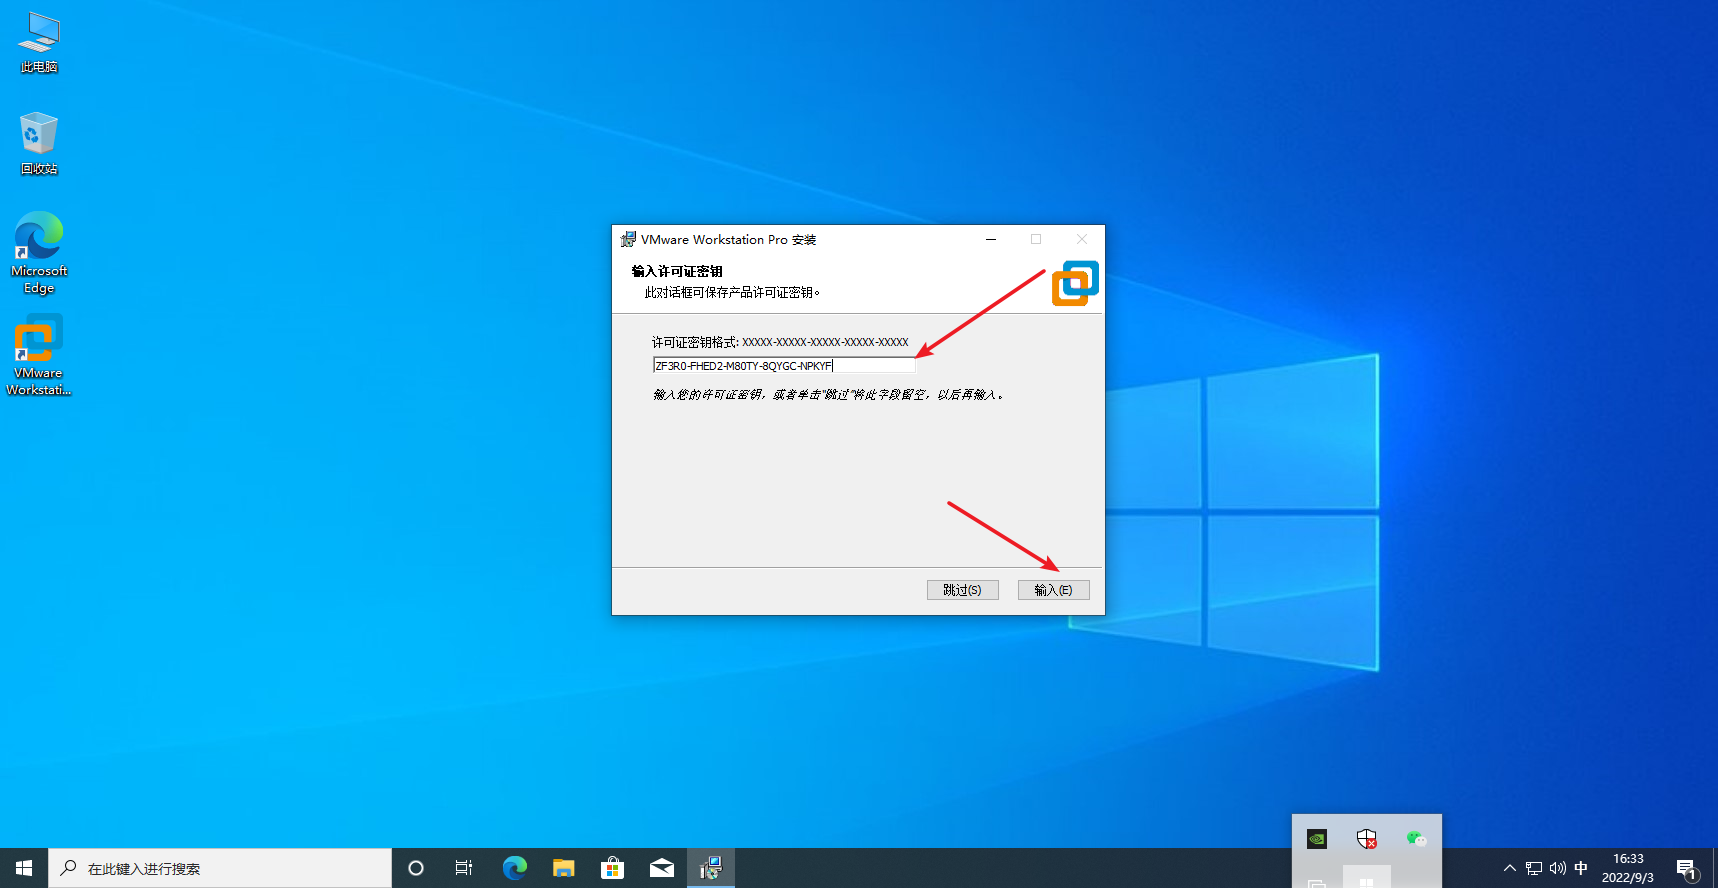The image size is (1718, 888).
Task: Select the 回收站 recycle bin icon
Action: [39, 143]
